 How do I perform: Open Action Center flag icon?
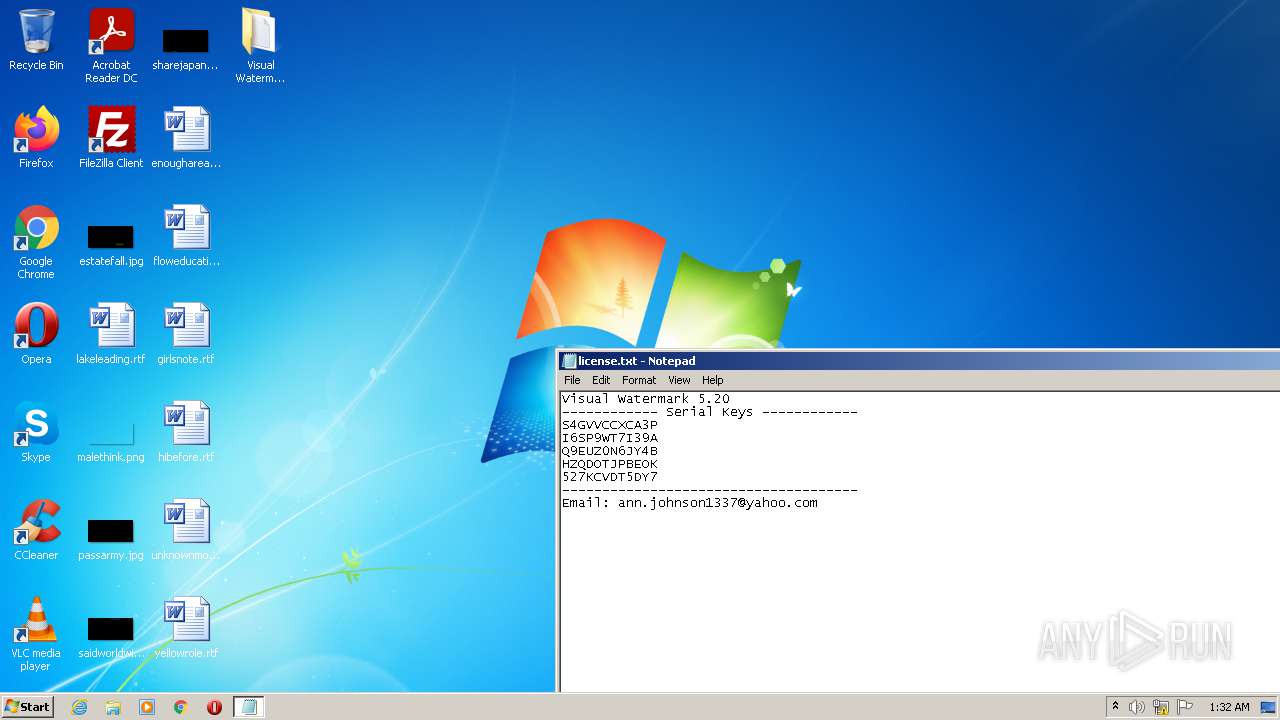(1185, 707)
